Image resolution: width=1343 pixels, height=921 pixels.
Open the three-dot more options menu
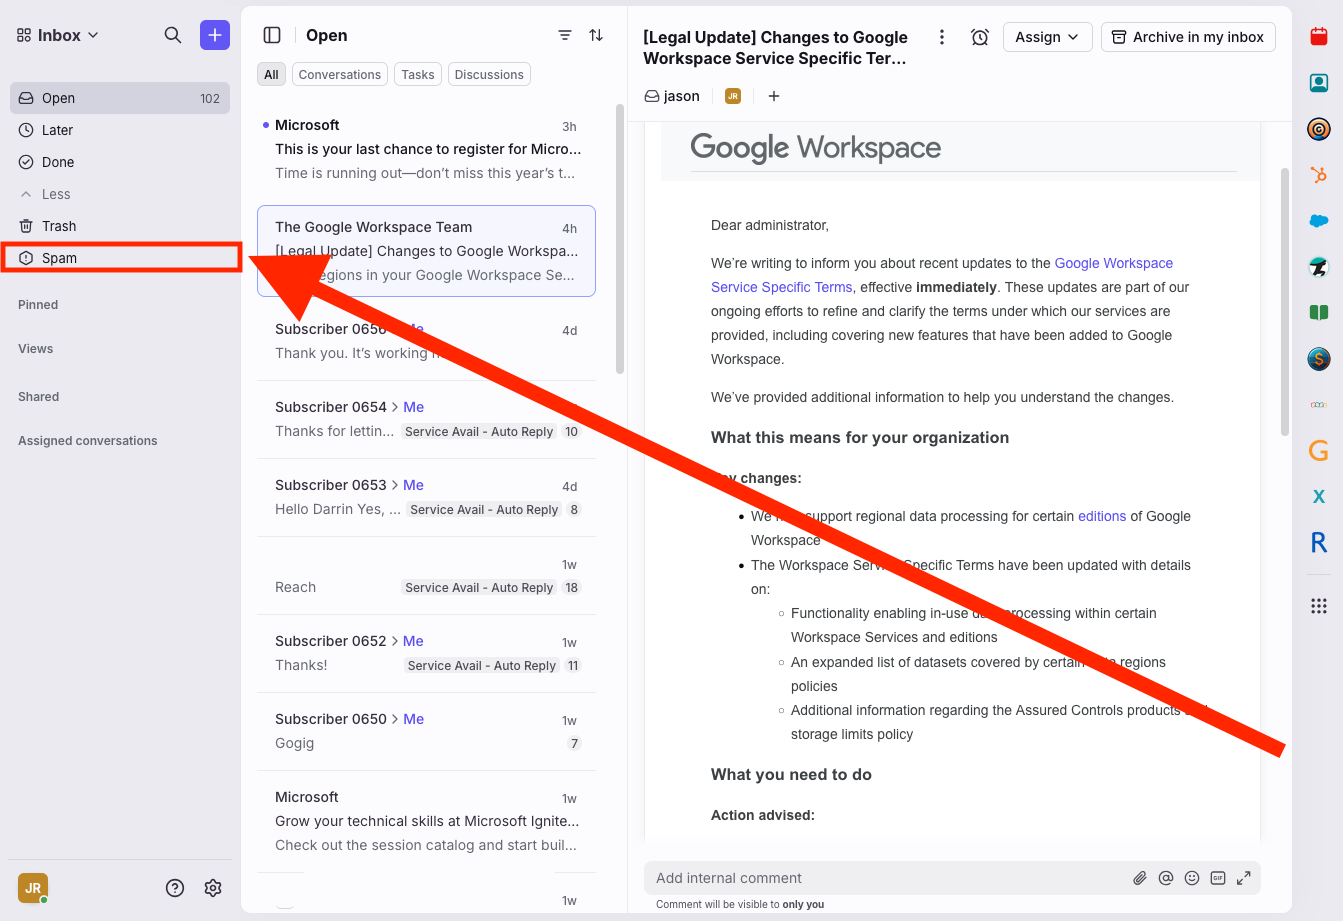941,37
